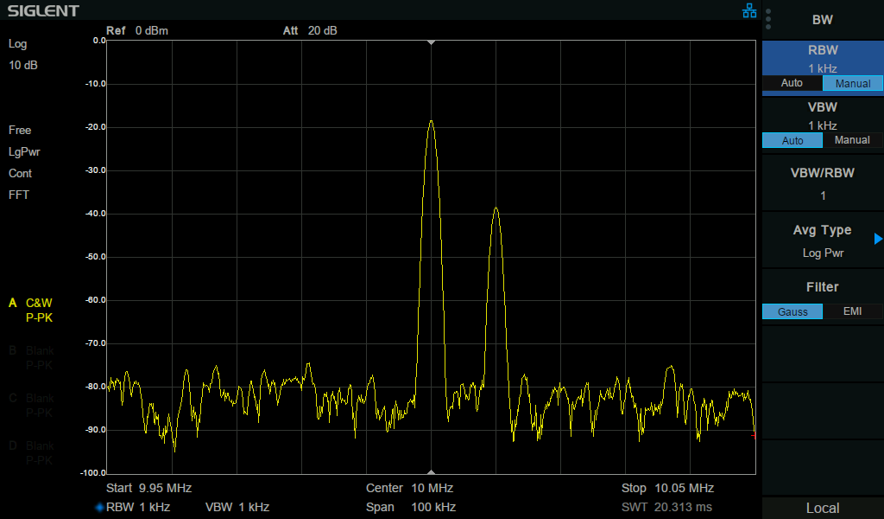The width and height of the screenshot is (884, 519).
Task: Set RBW mode to Auto
Action: pos(792,83)
